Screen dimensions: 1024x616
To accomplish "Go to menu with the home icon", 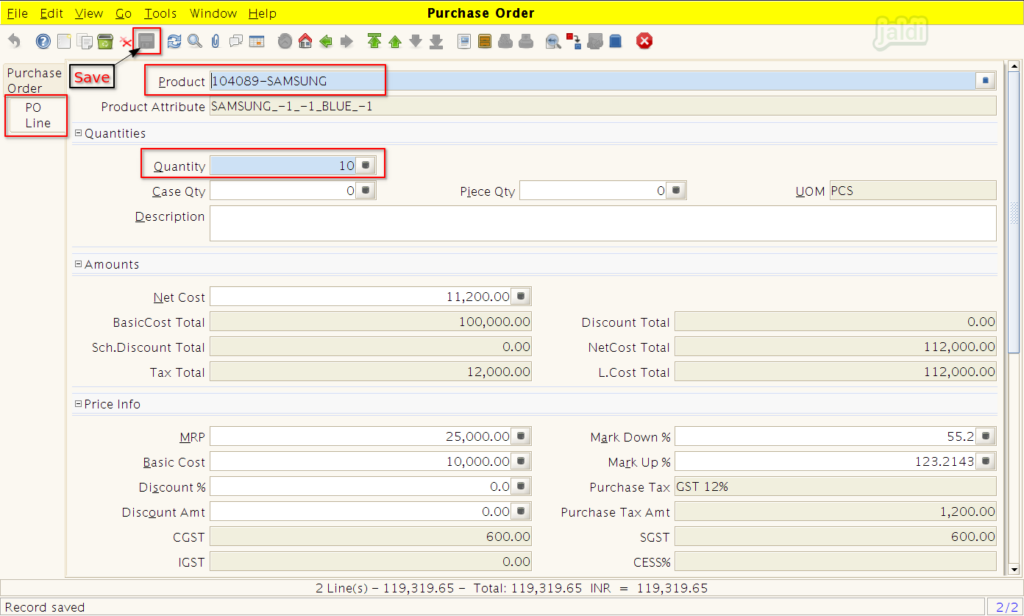I will coord(305,41).
